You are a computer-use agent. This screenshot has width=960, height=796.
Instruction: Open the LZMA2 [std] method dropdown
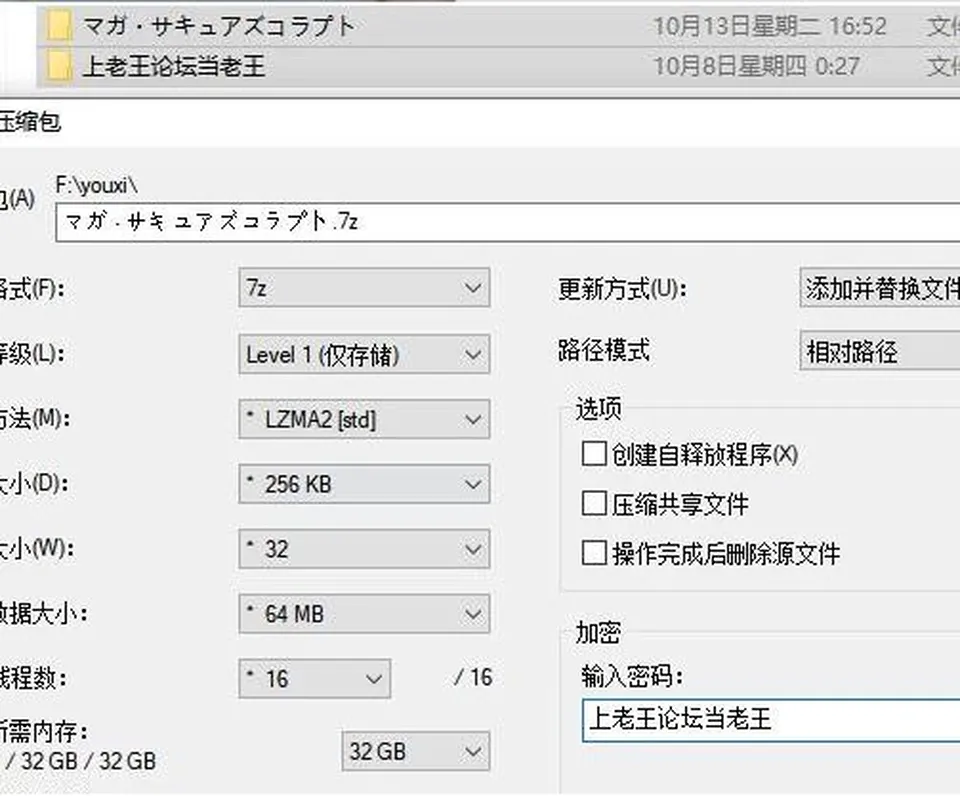point(364,419)
